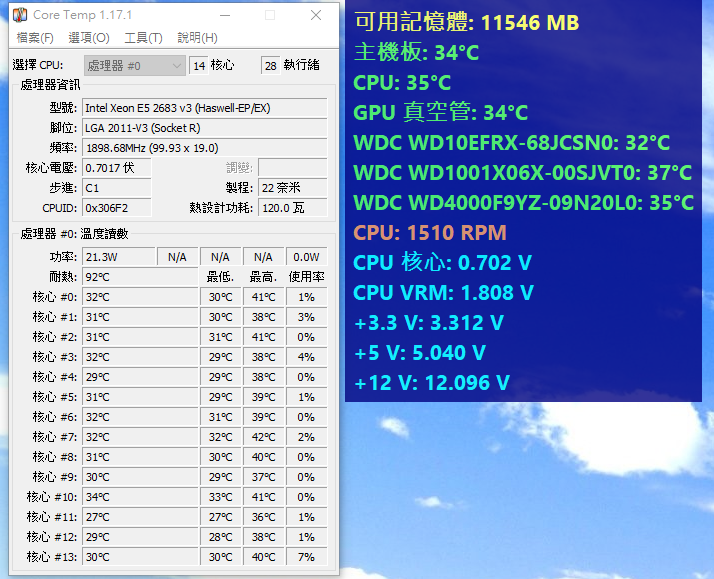The image size is (714, 579).
Task: Click the CPU 核心 0.702 V line
Action: click(x=443, y=263)
